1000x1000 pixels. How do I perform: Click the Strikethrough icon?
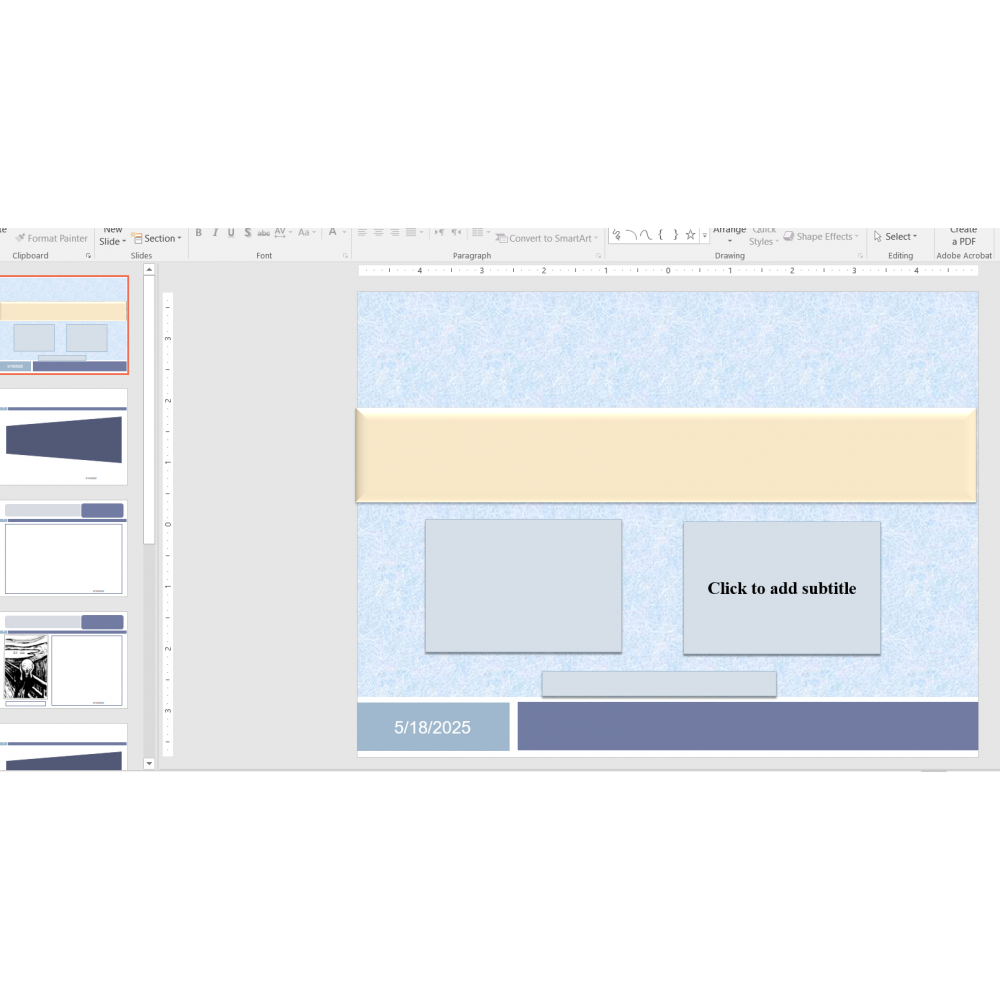pyautogui.click(x=263, y=233)
